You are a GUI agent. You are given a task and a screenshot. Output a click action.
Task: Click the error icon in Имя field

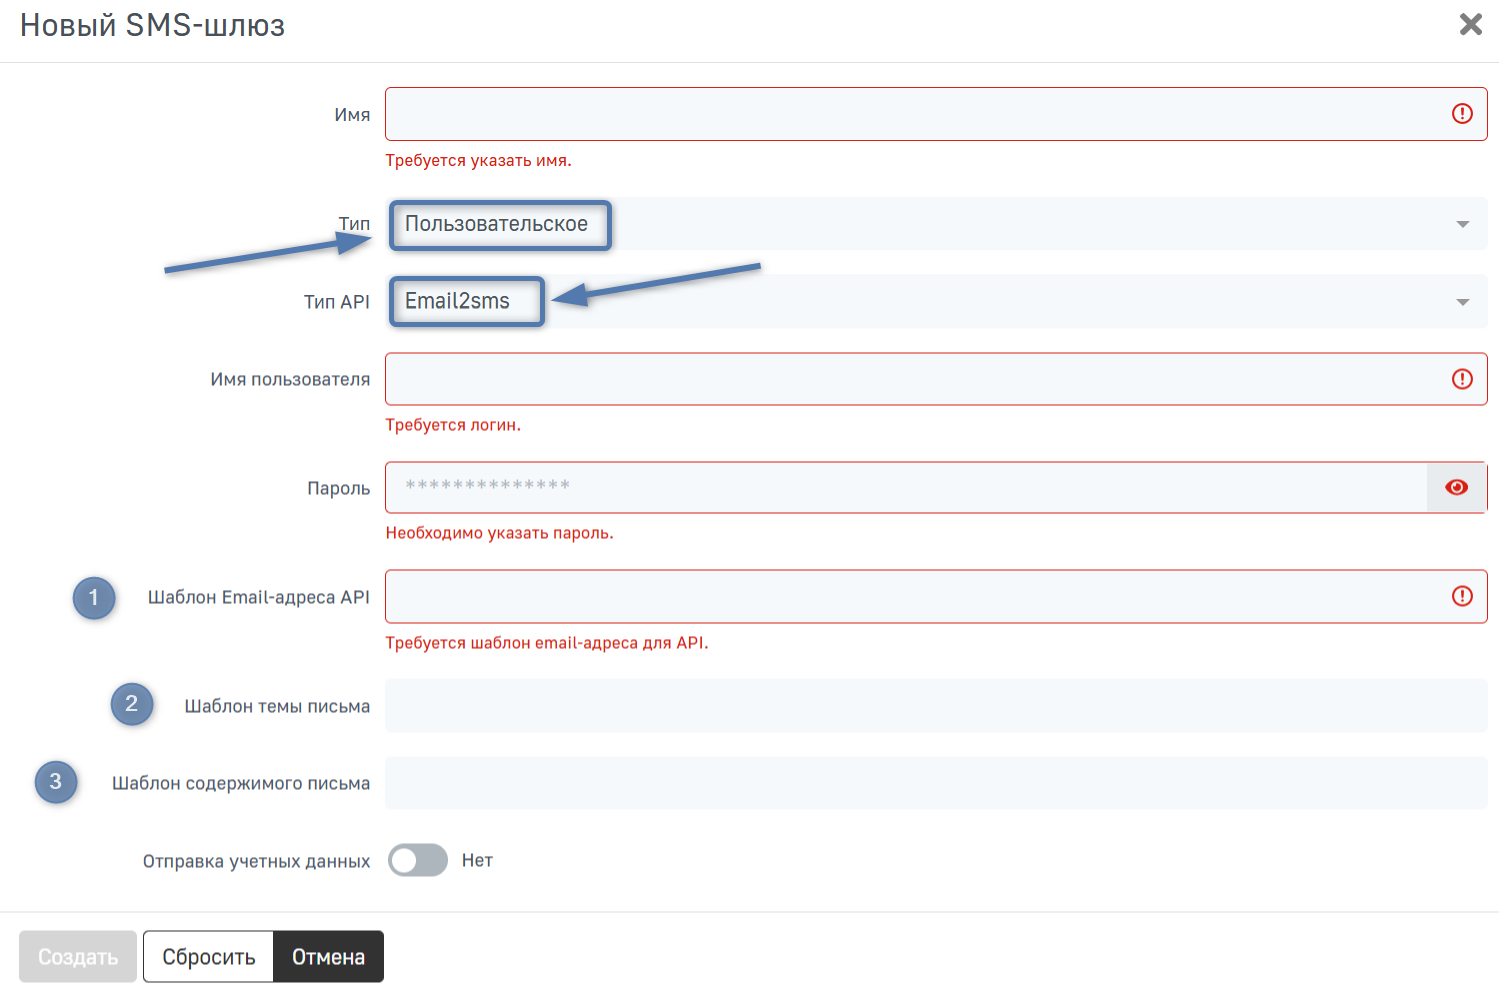[1462, 114]
